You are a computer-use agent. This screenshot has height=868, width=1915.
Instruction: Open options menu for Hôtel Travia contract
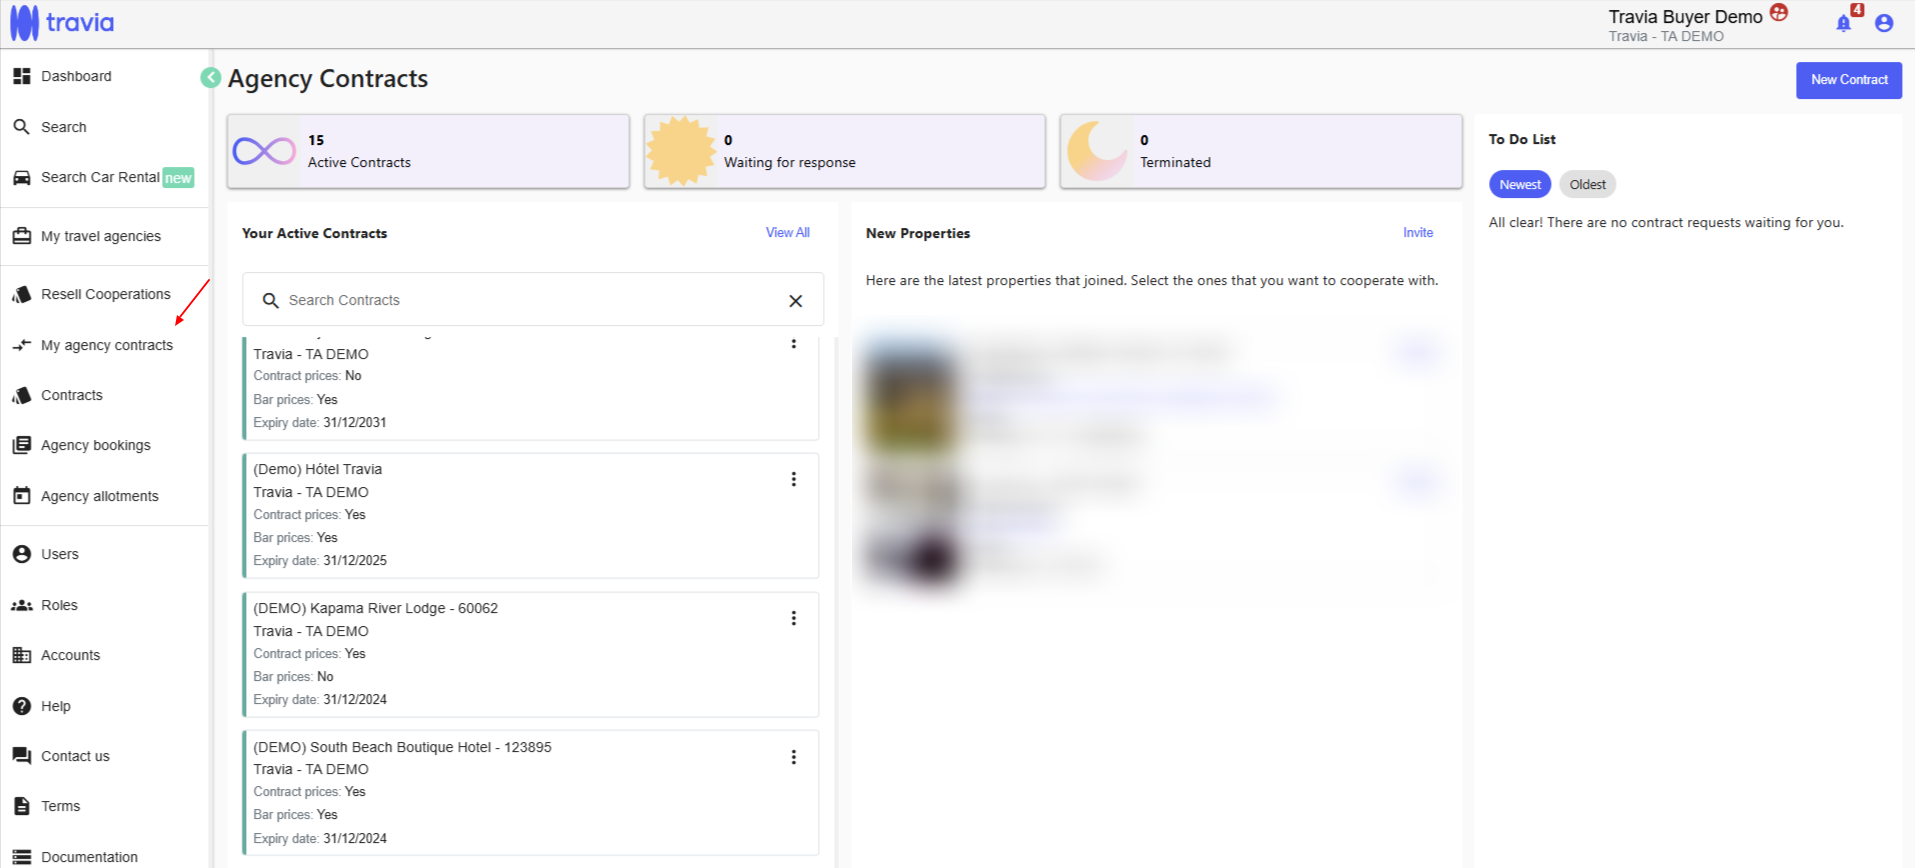(x=794, y=479)
